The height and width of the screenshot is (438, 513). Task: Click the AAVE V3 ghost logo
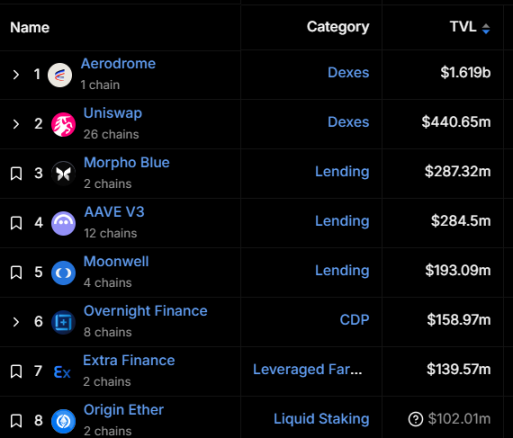coord(63,223)
